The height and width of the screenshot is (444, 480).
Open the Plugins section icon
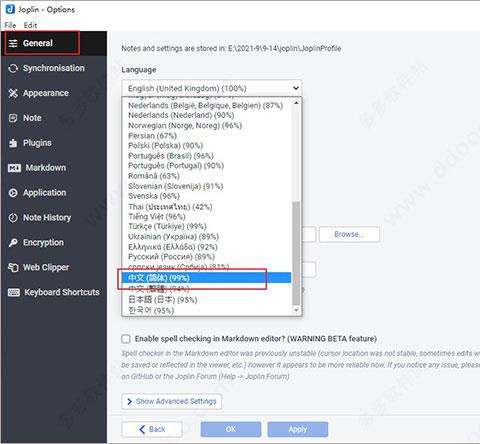pos(13,143)
